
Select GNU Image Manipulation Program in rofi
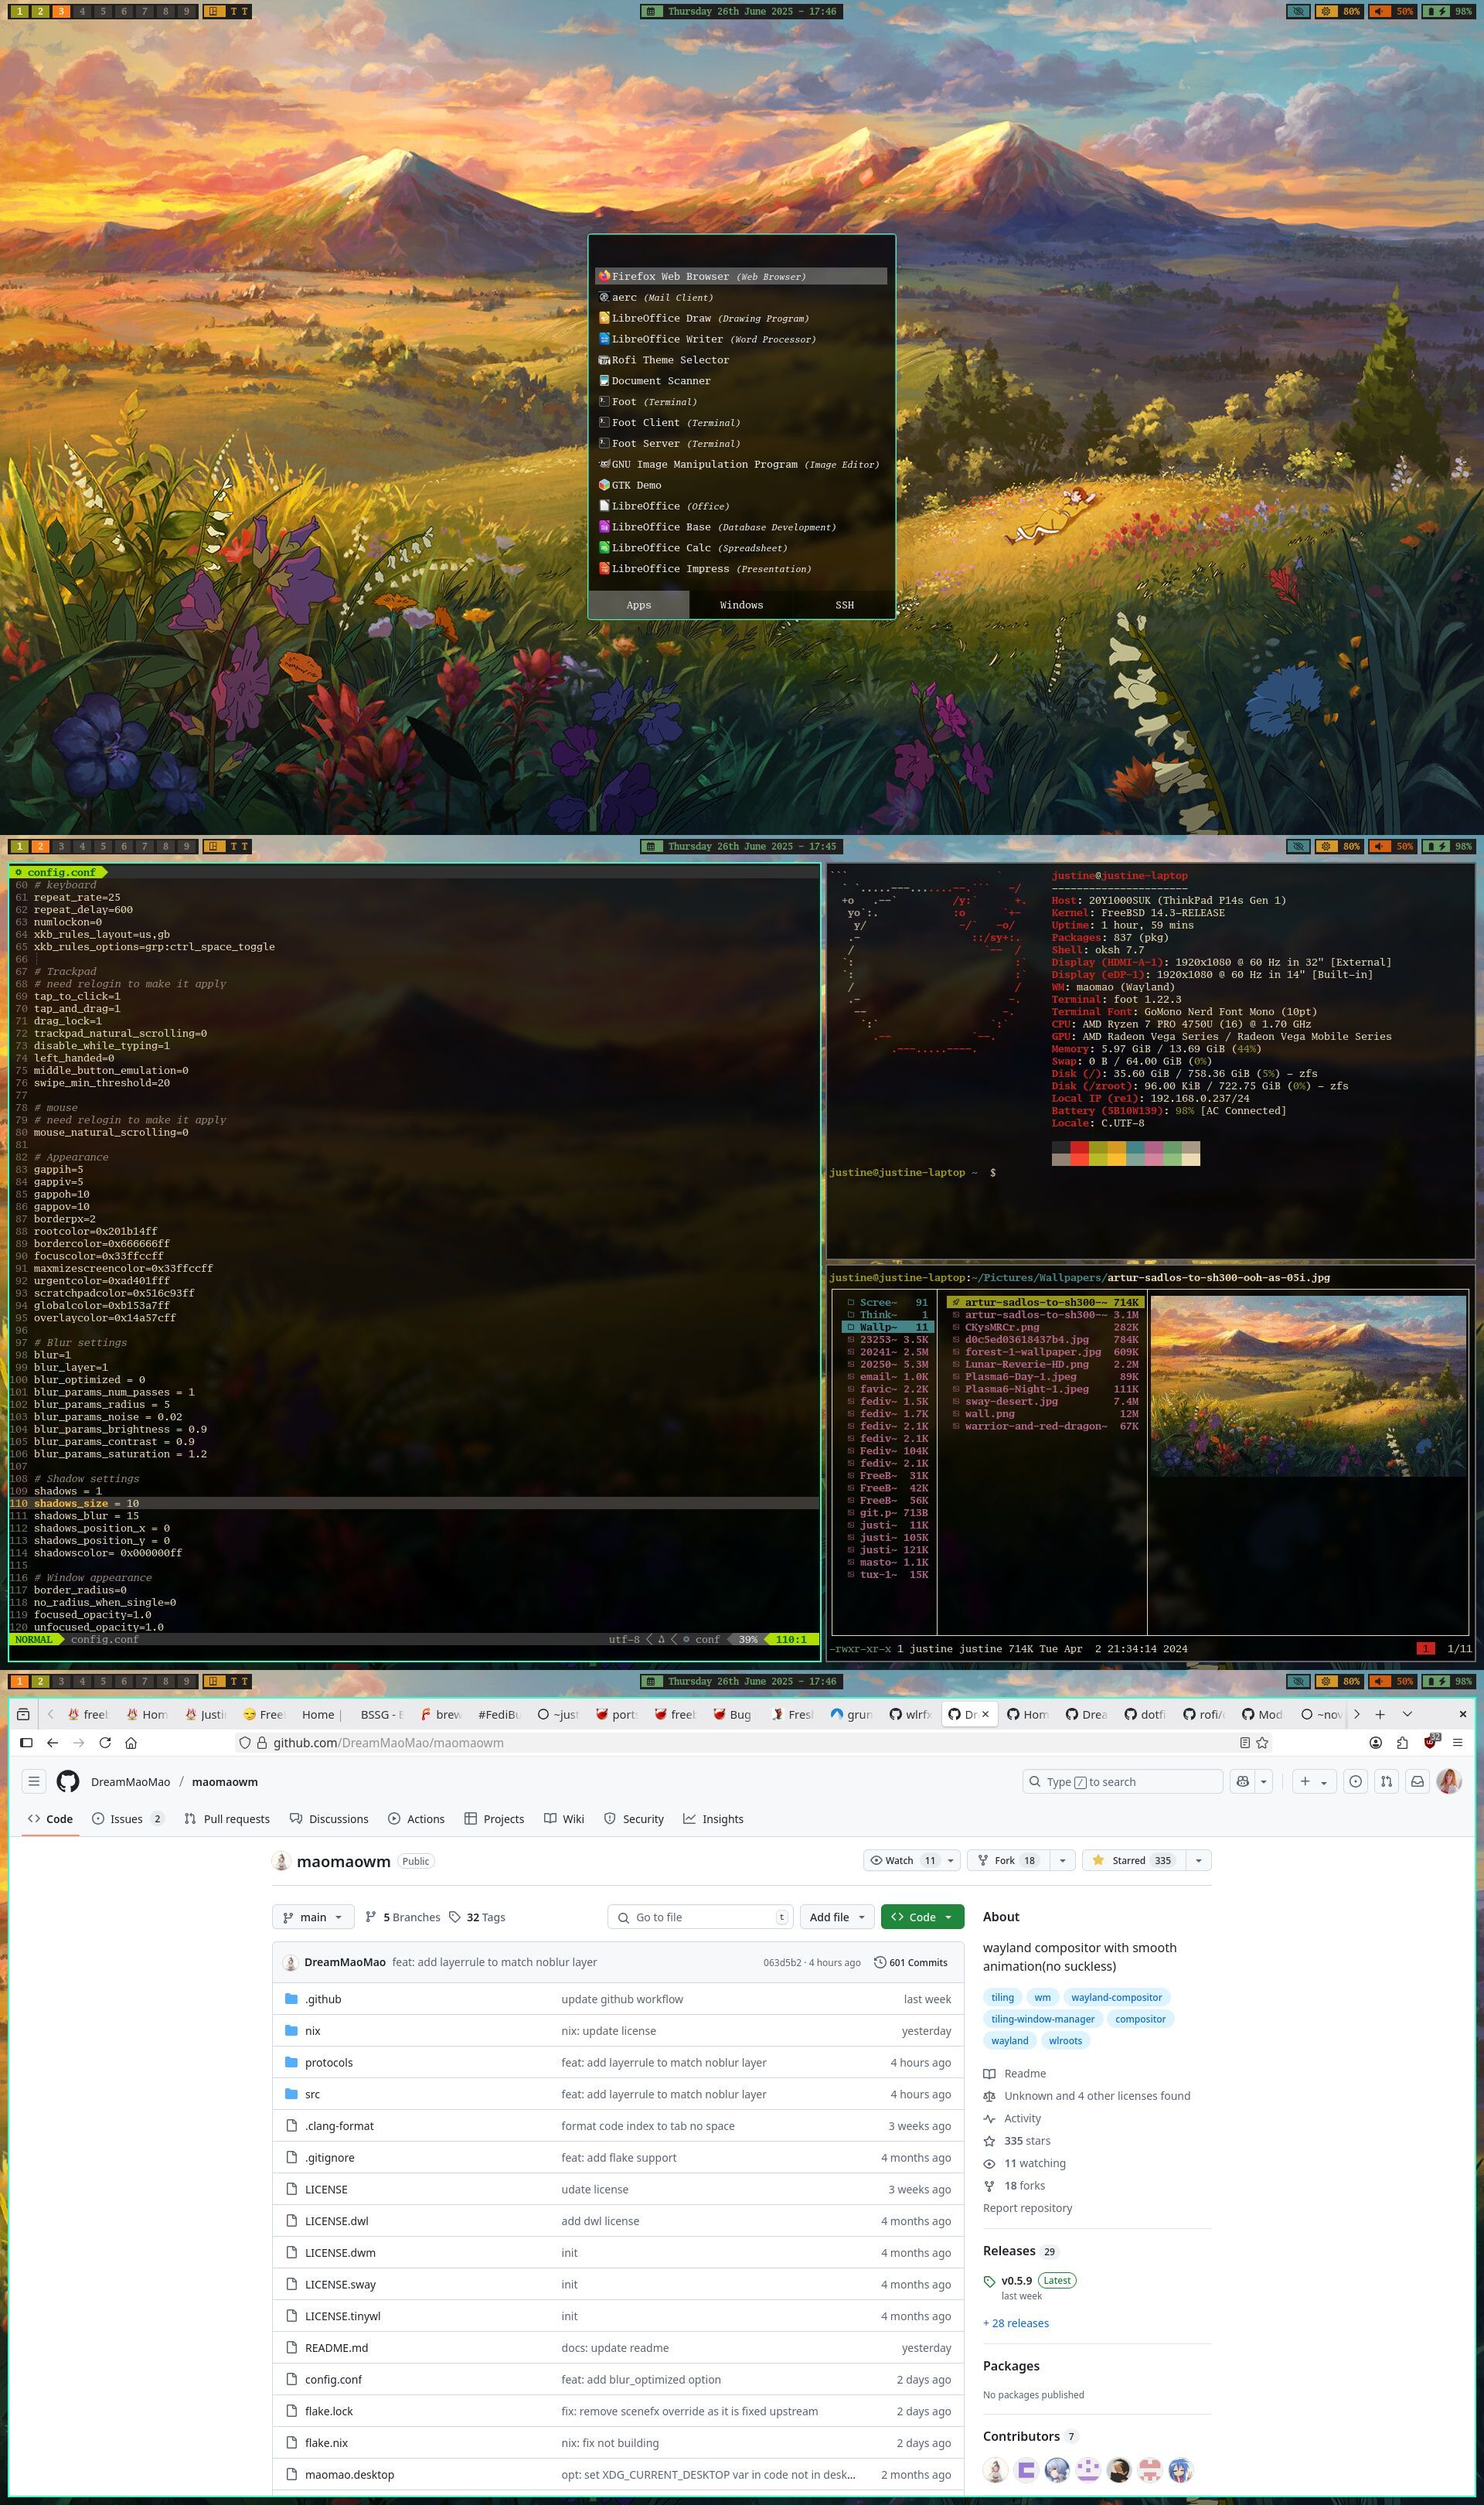(741, 464)
